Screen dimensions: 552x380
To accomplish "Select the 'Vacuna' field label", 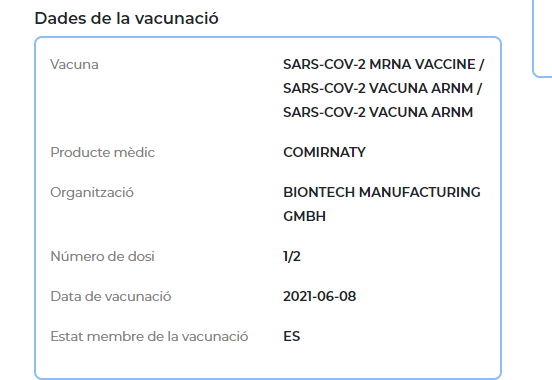I will pos(74,64).
